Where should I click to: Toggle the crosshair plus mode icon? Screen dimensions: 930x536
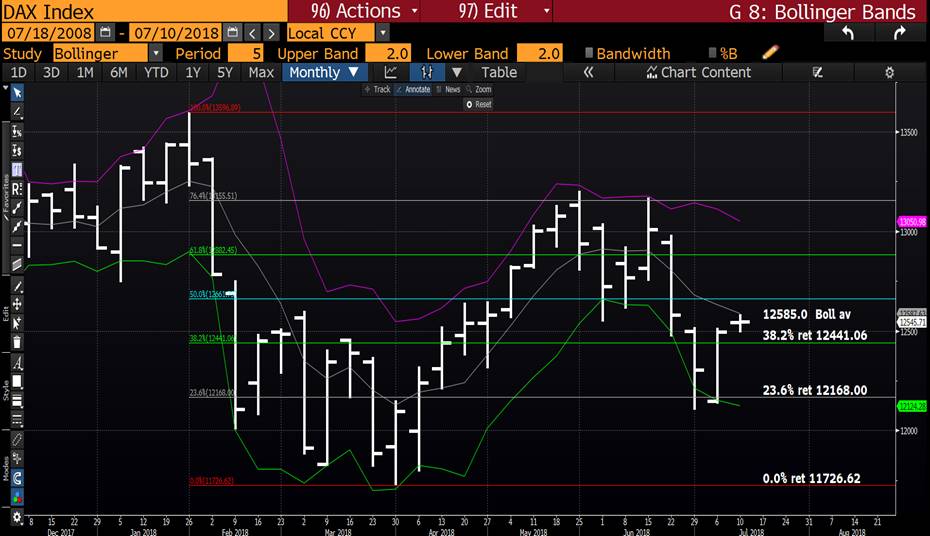17,458
